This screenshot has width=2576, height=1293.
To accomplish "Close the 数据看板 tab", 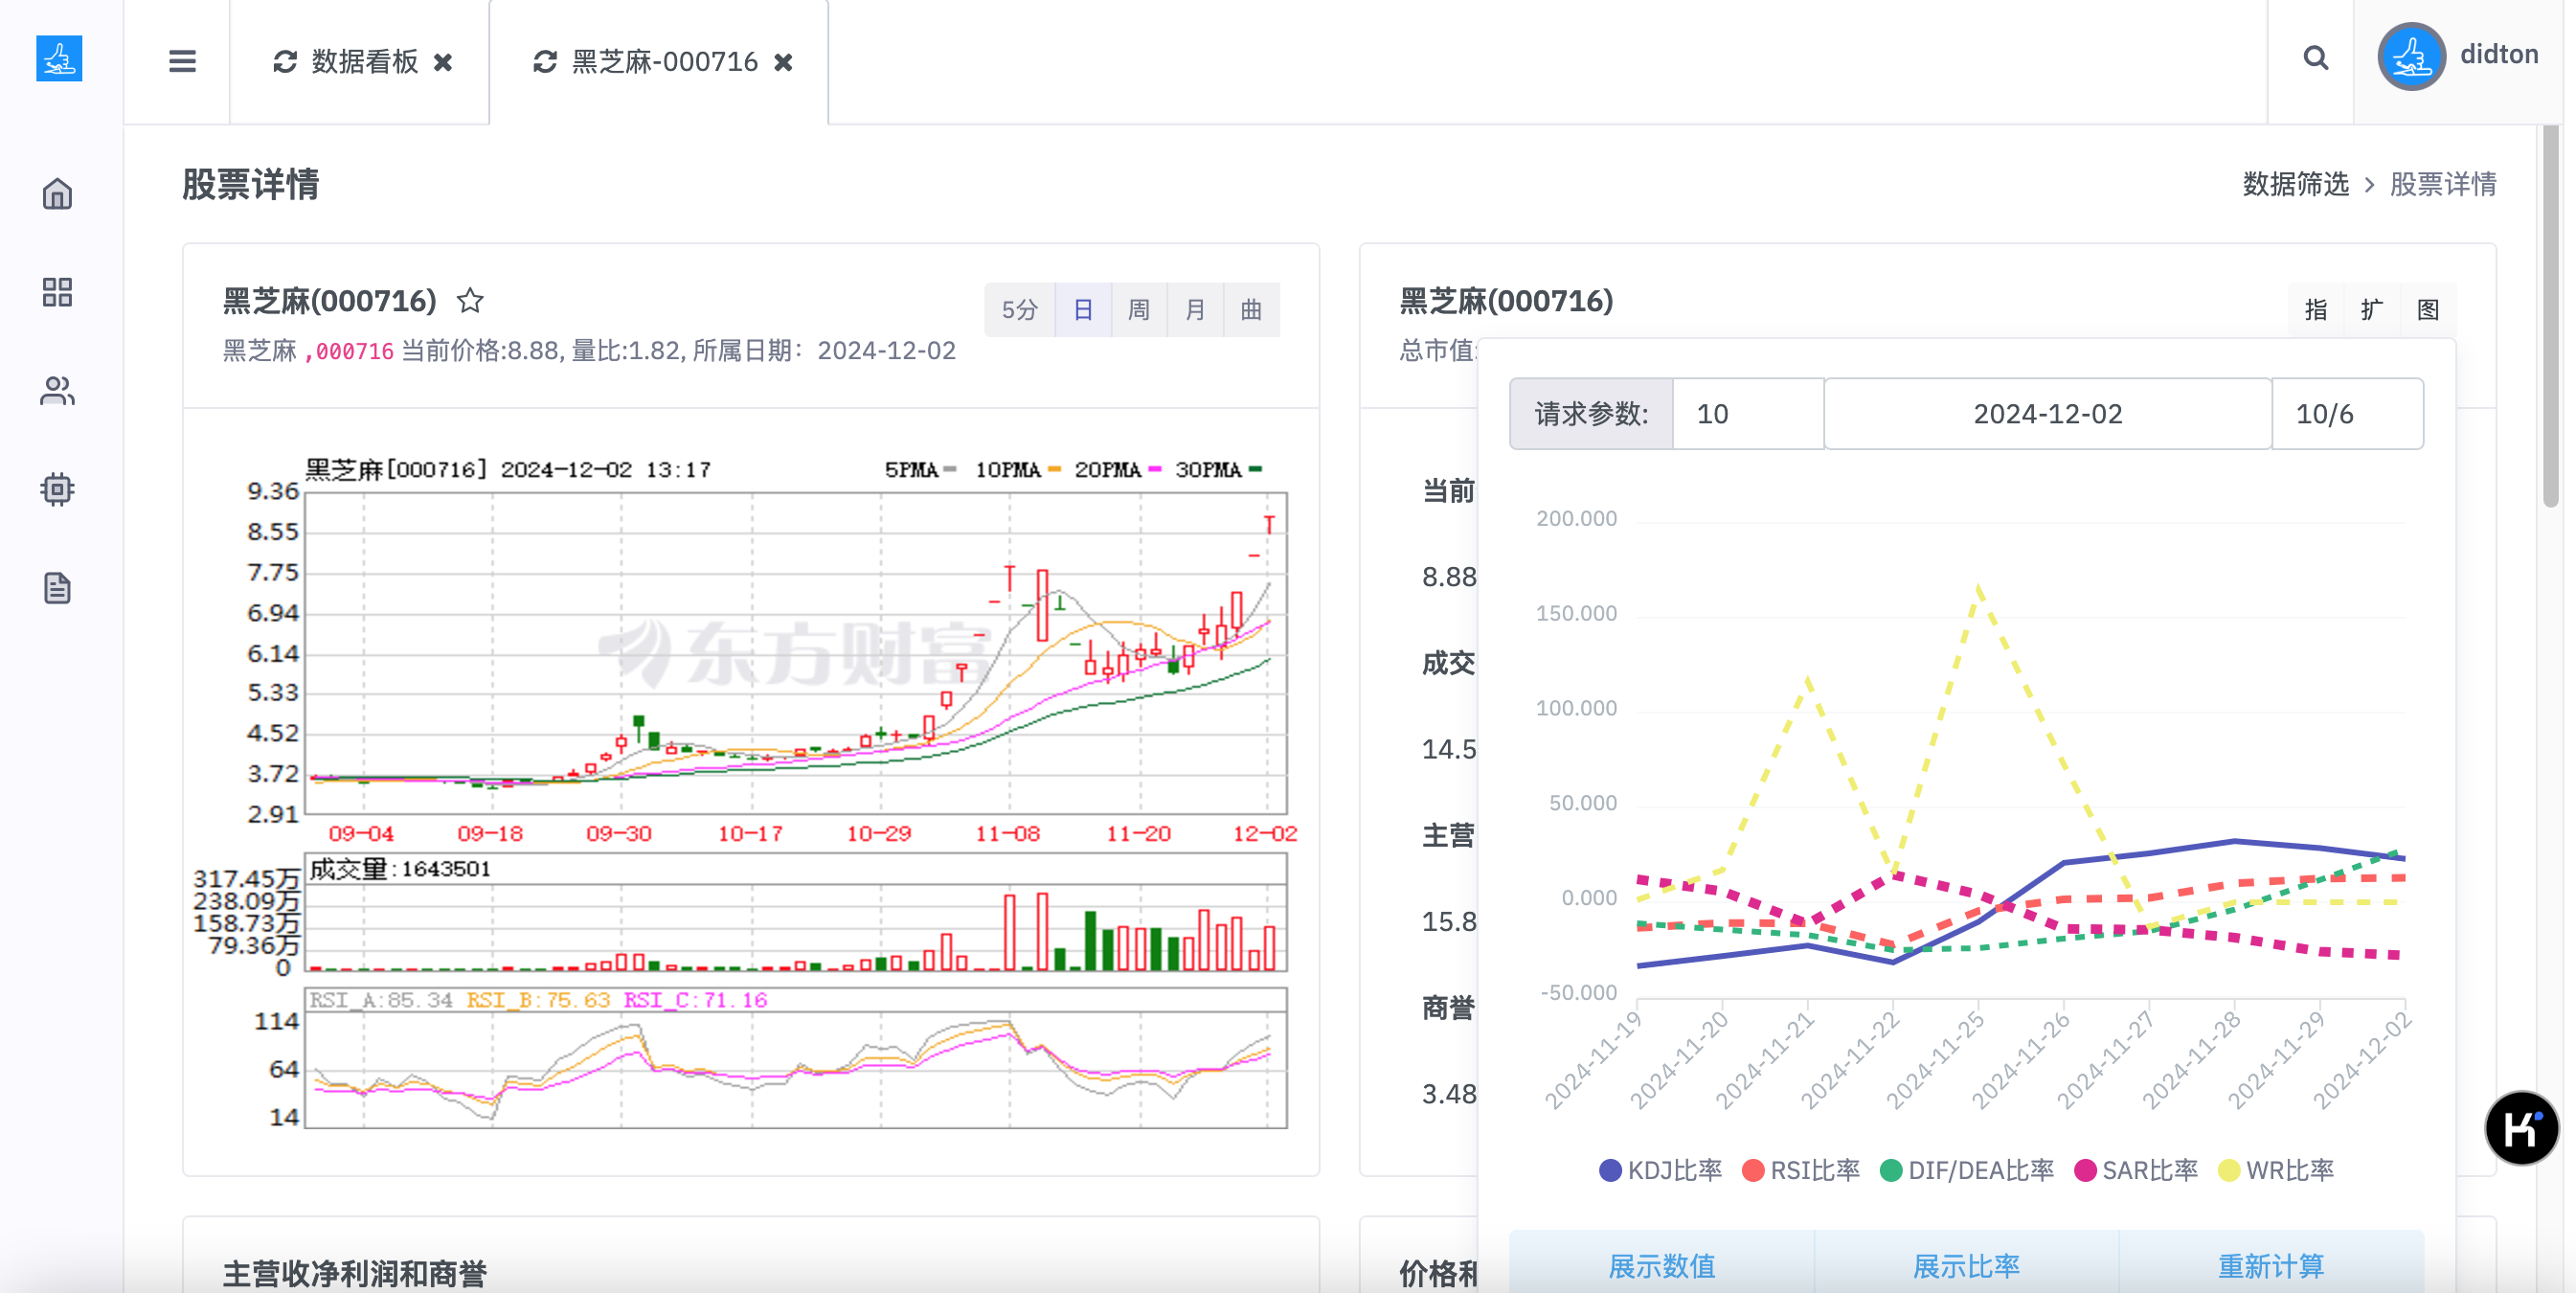I will [x=443, y=62].
